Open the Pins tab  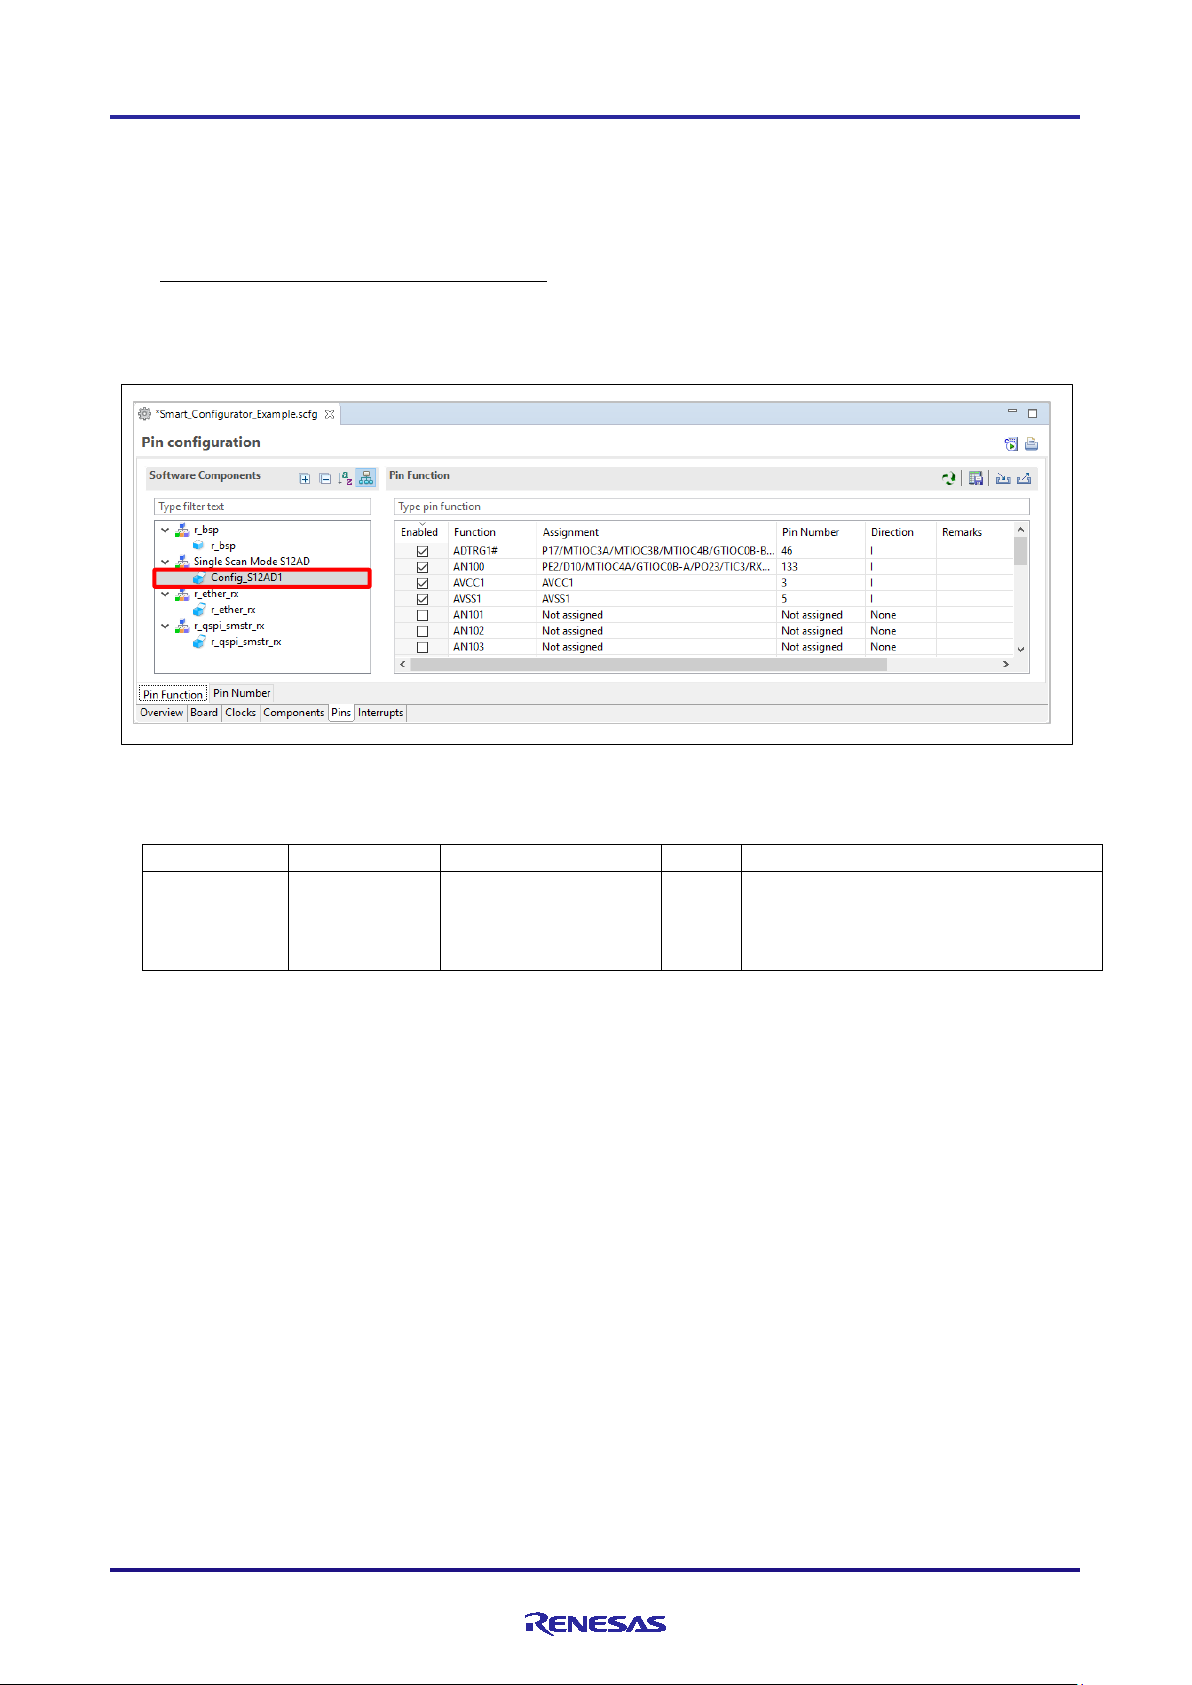341,713
